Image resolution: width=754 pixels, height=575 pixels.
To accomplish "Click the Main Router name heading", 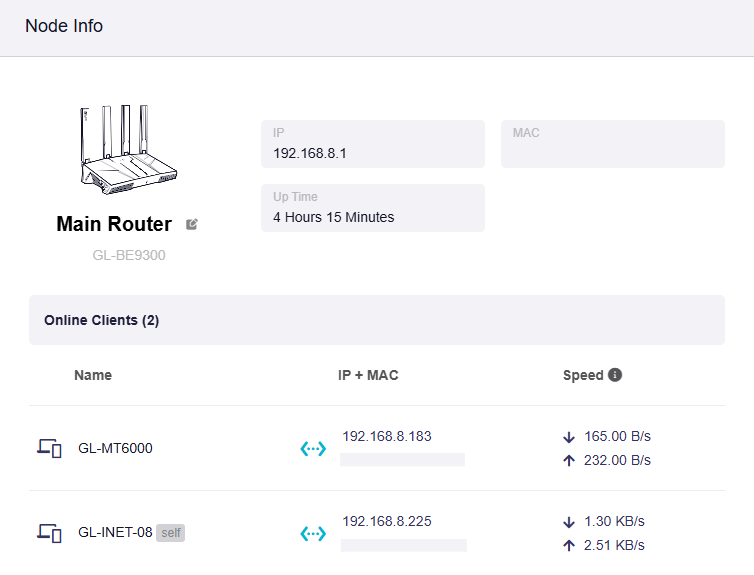I will point(114,224).
